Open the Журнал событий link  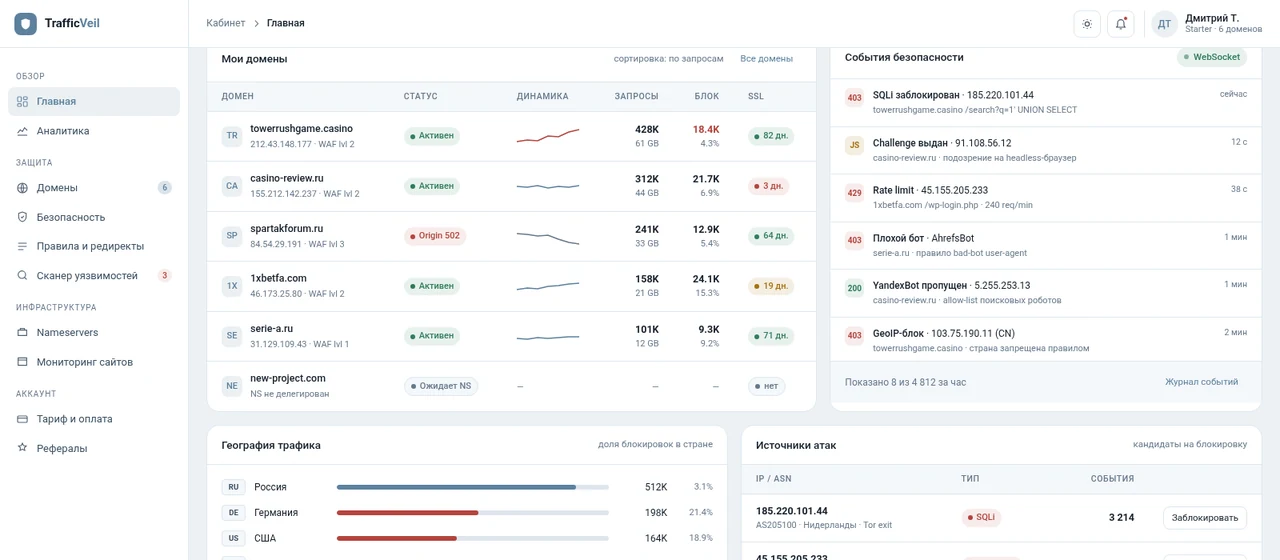(x=1201, y=382)
